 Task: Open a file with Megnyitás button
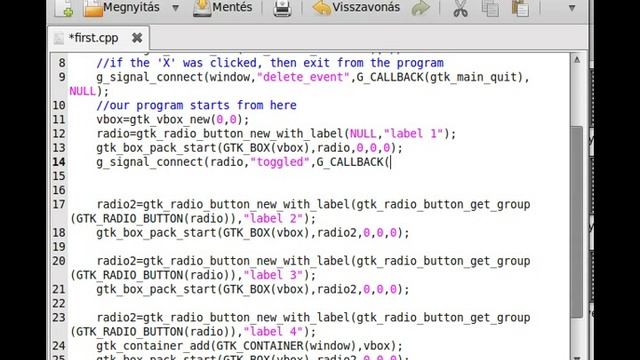pos(121,8)
